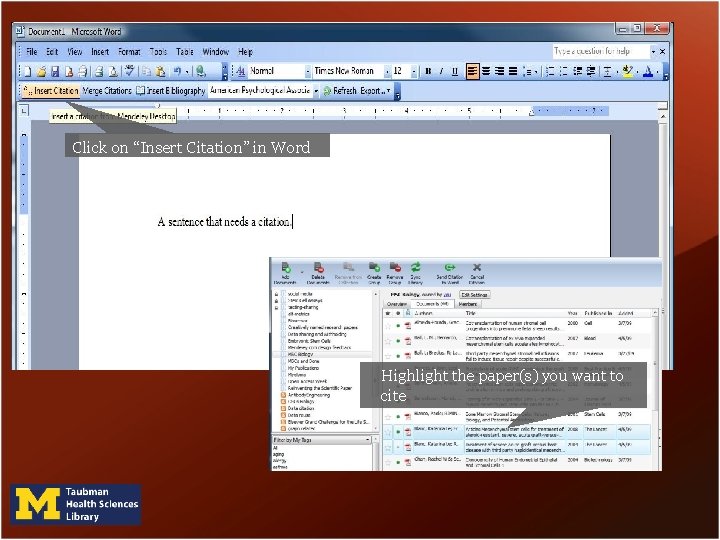Apply the yellow highlight color
The width and height of the screenshot is (720, 540).
click(x=628, y=71)
